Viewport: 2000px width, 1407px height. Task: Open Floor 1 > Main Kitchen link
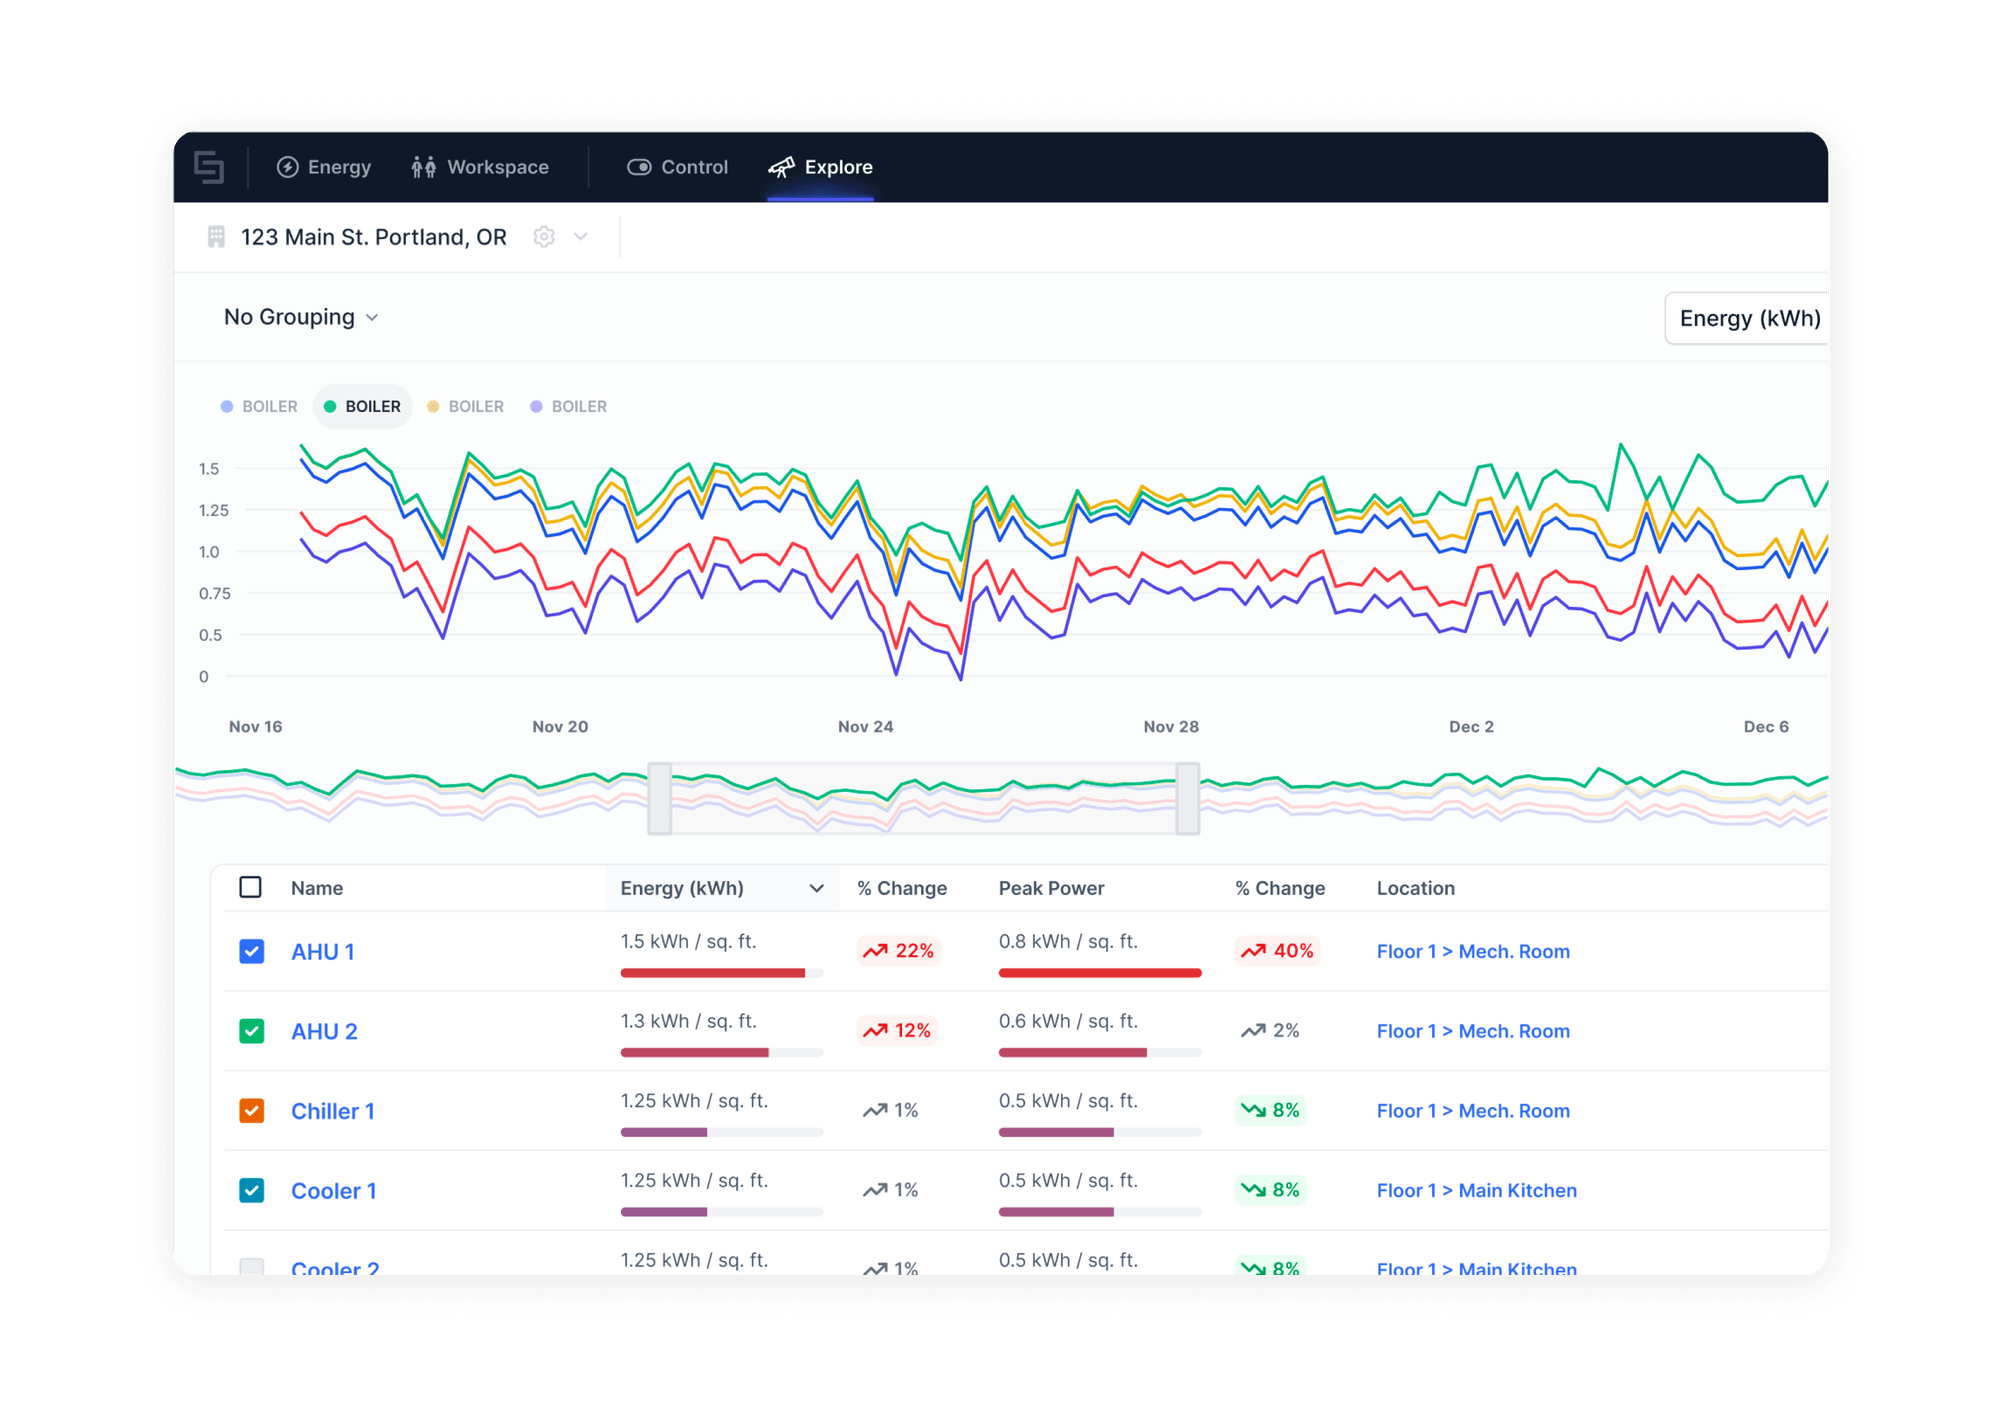click(1476, 1190)
